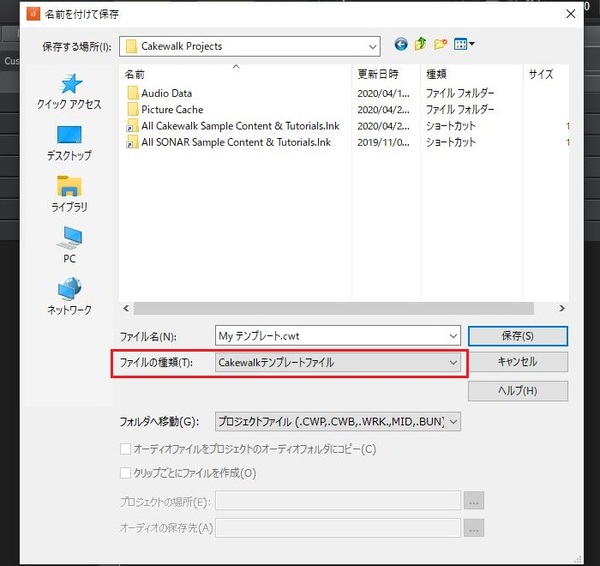Click the Save (保存) button
The height and width of the screenshot is (566, 600).
pyautogui.click(x=516, y=336)
